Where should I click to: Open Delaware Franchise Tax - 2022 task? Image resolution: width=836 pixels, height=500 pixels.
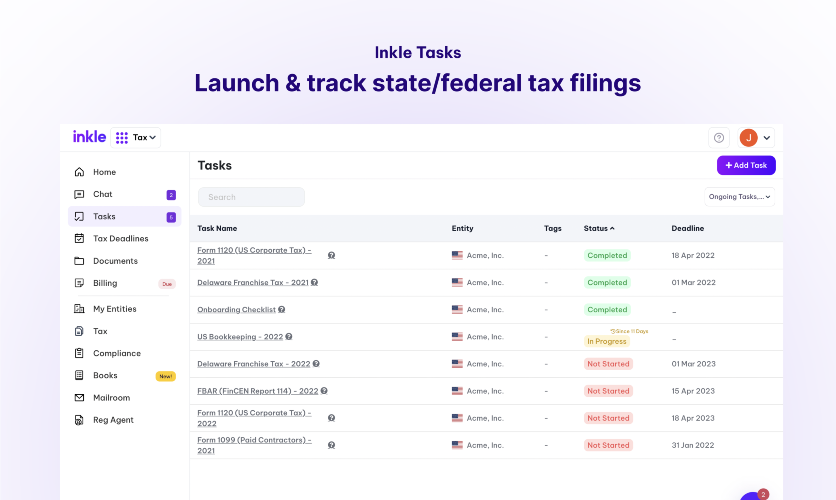(x=253, y=364)
